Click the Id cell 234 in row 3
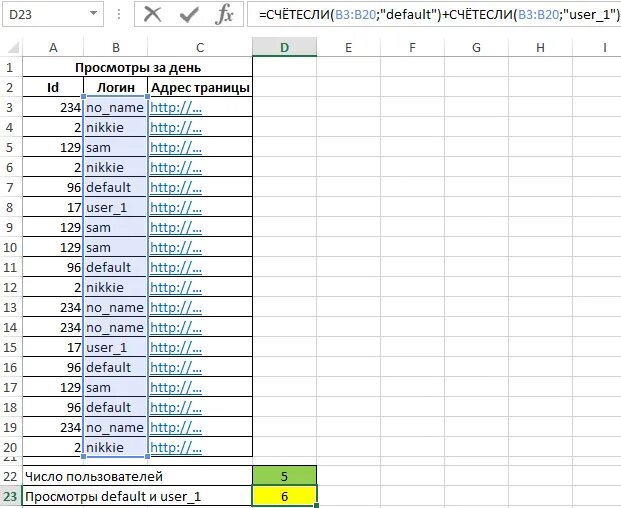 (53, 107)
